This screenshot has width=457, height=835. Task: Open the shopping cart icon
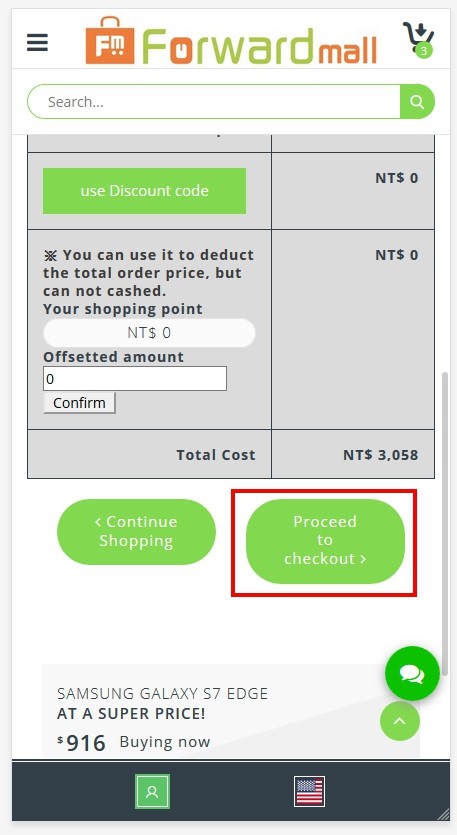click(x=419, y=39)
